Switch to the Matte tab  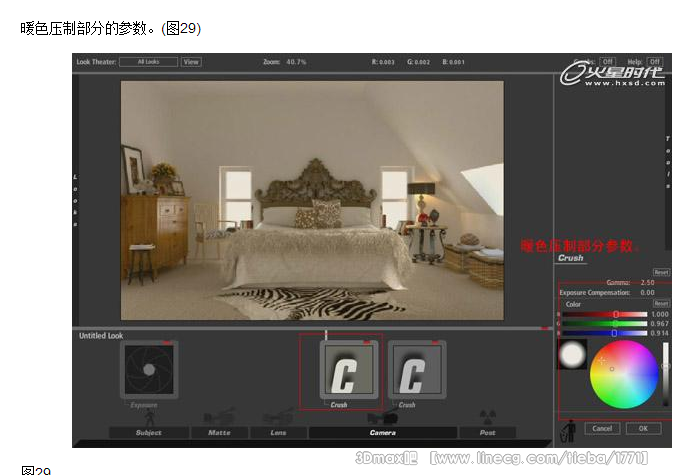click(219, 433)
